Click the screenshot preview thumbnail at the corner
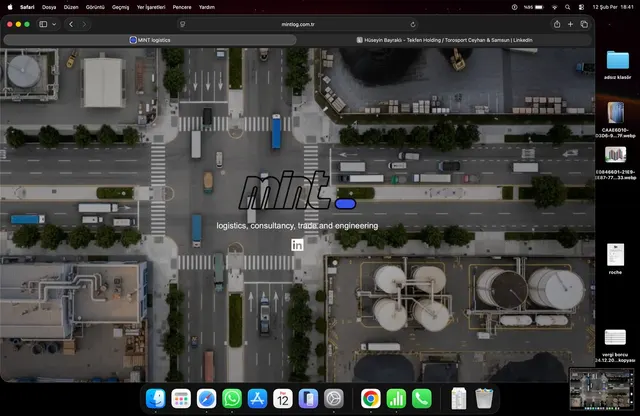640x416 pixels. click(602, 389)
